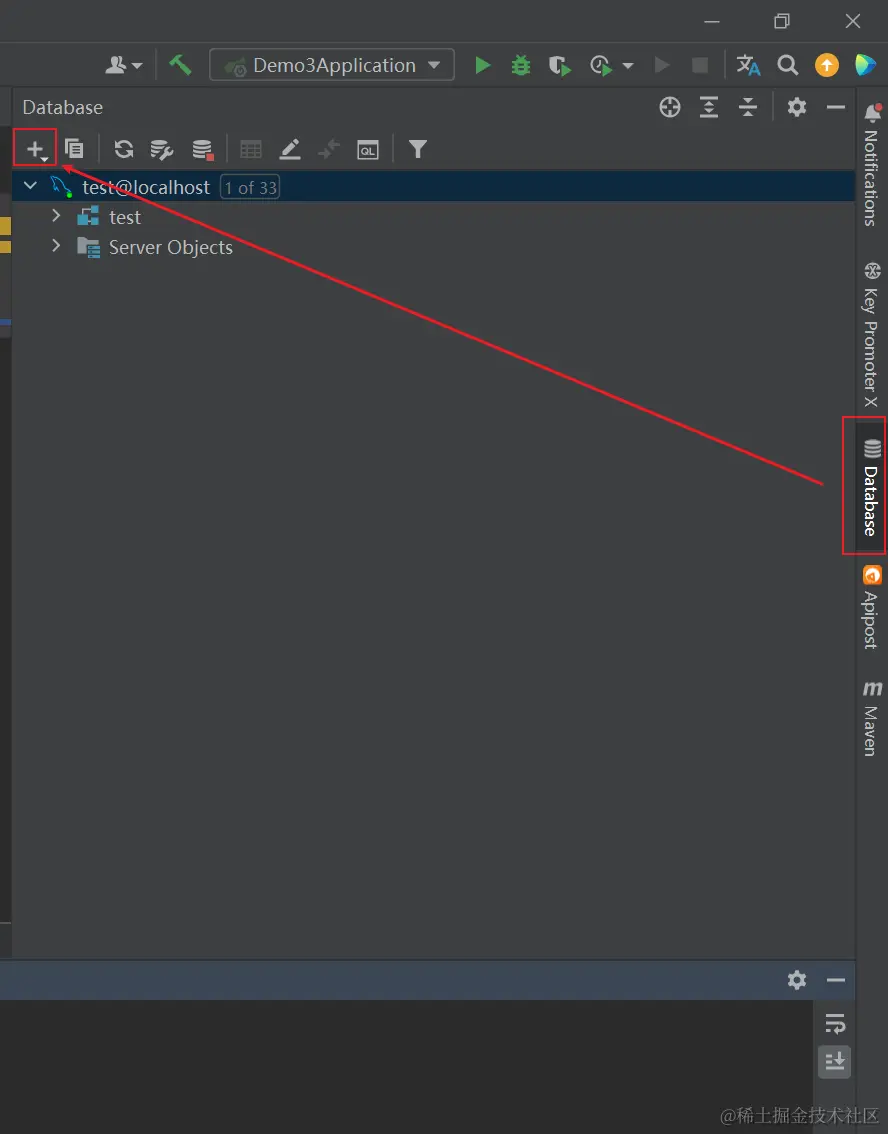This screenshot has height=1134, width=888.
Task: Expand the Server Objects node
Action: (x=56, y=245)
